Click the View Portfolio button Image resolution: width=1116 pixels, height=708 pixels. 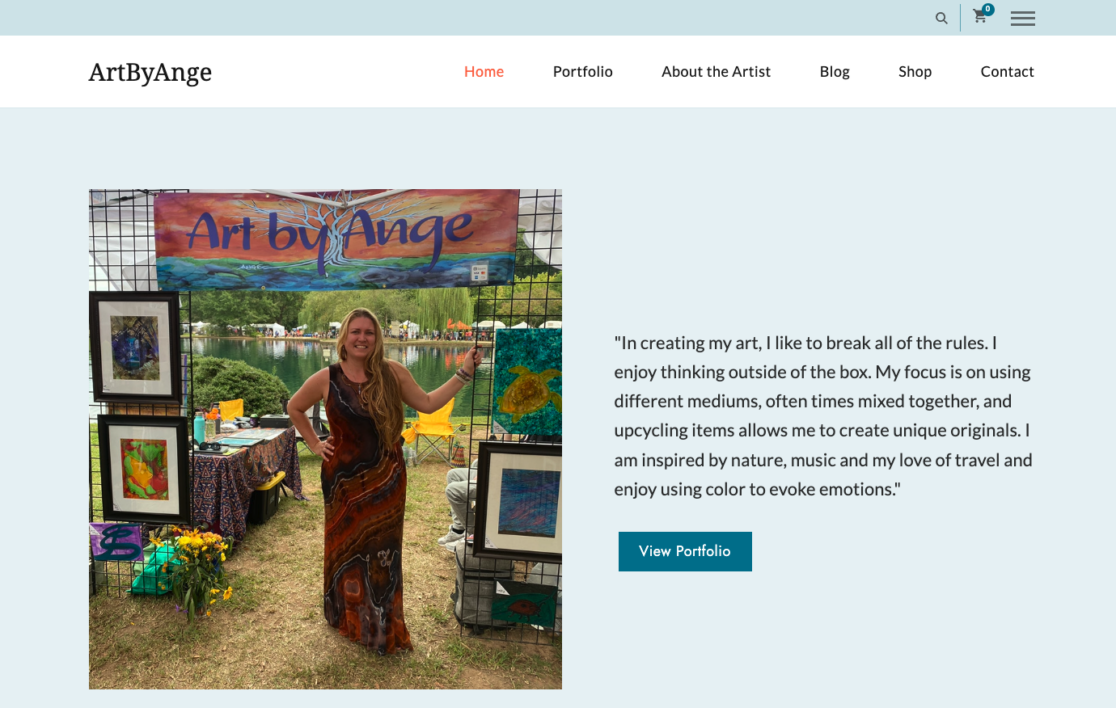685,551
